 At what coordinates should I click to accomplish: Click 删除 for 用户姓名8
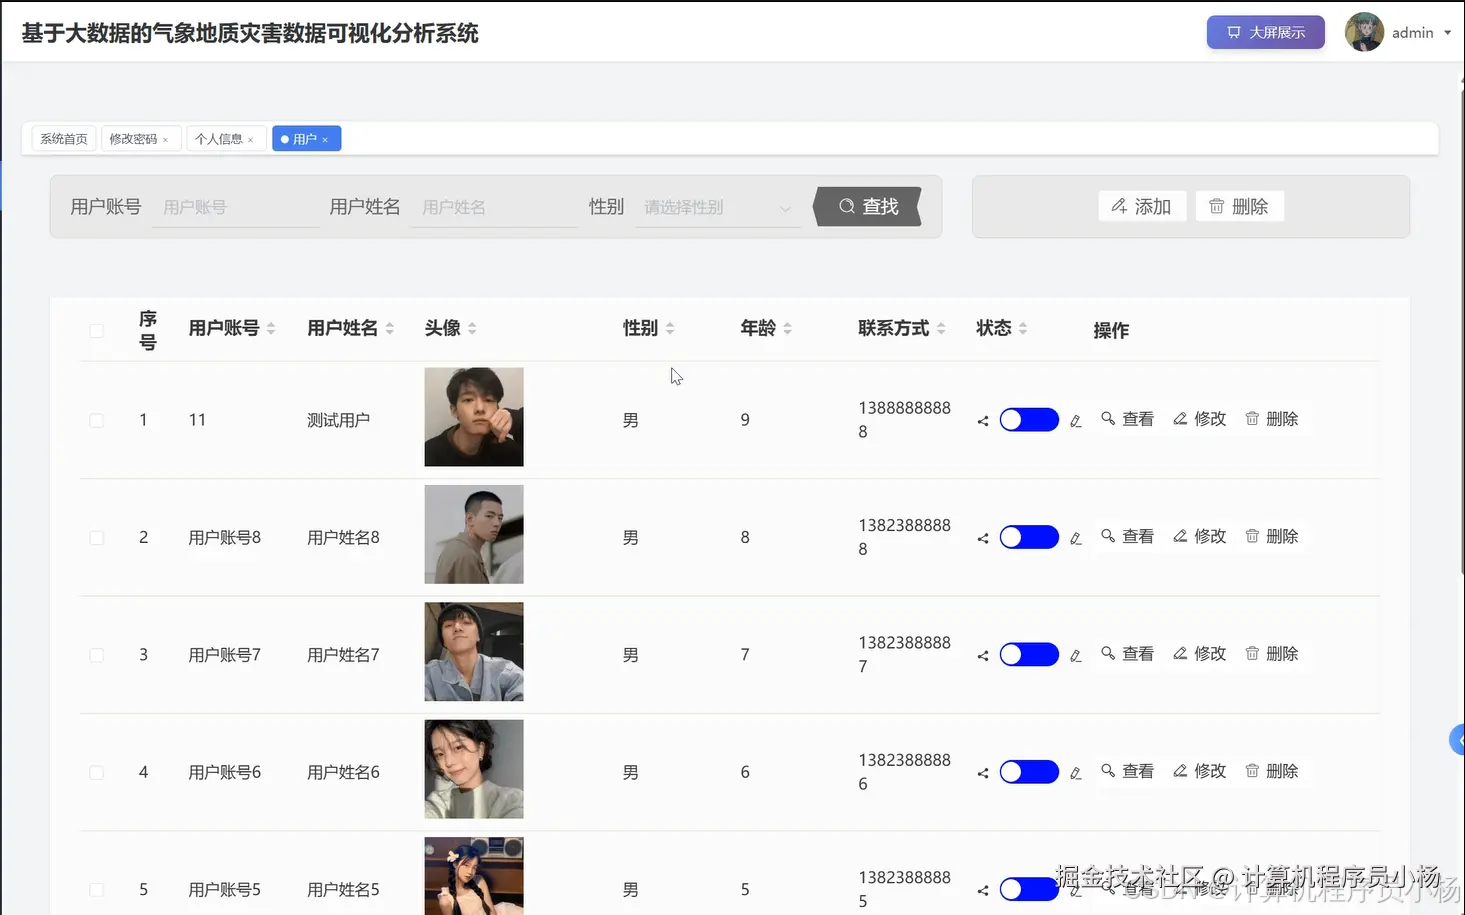(1272, 537)
